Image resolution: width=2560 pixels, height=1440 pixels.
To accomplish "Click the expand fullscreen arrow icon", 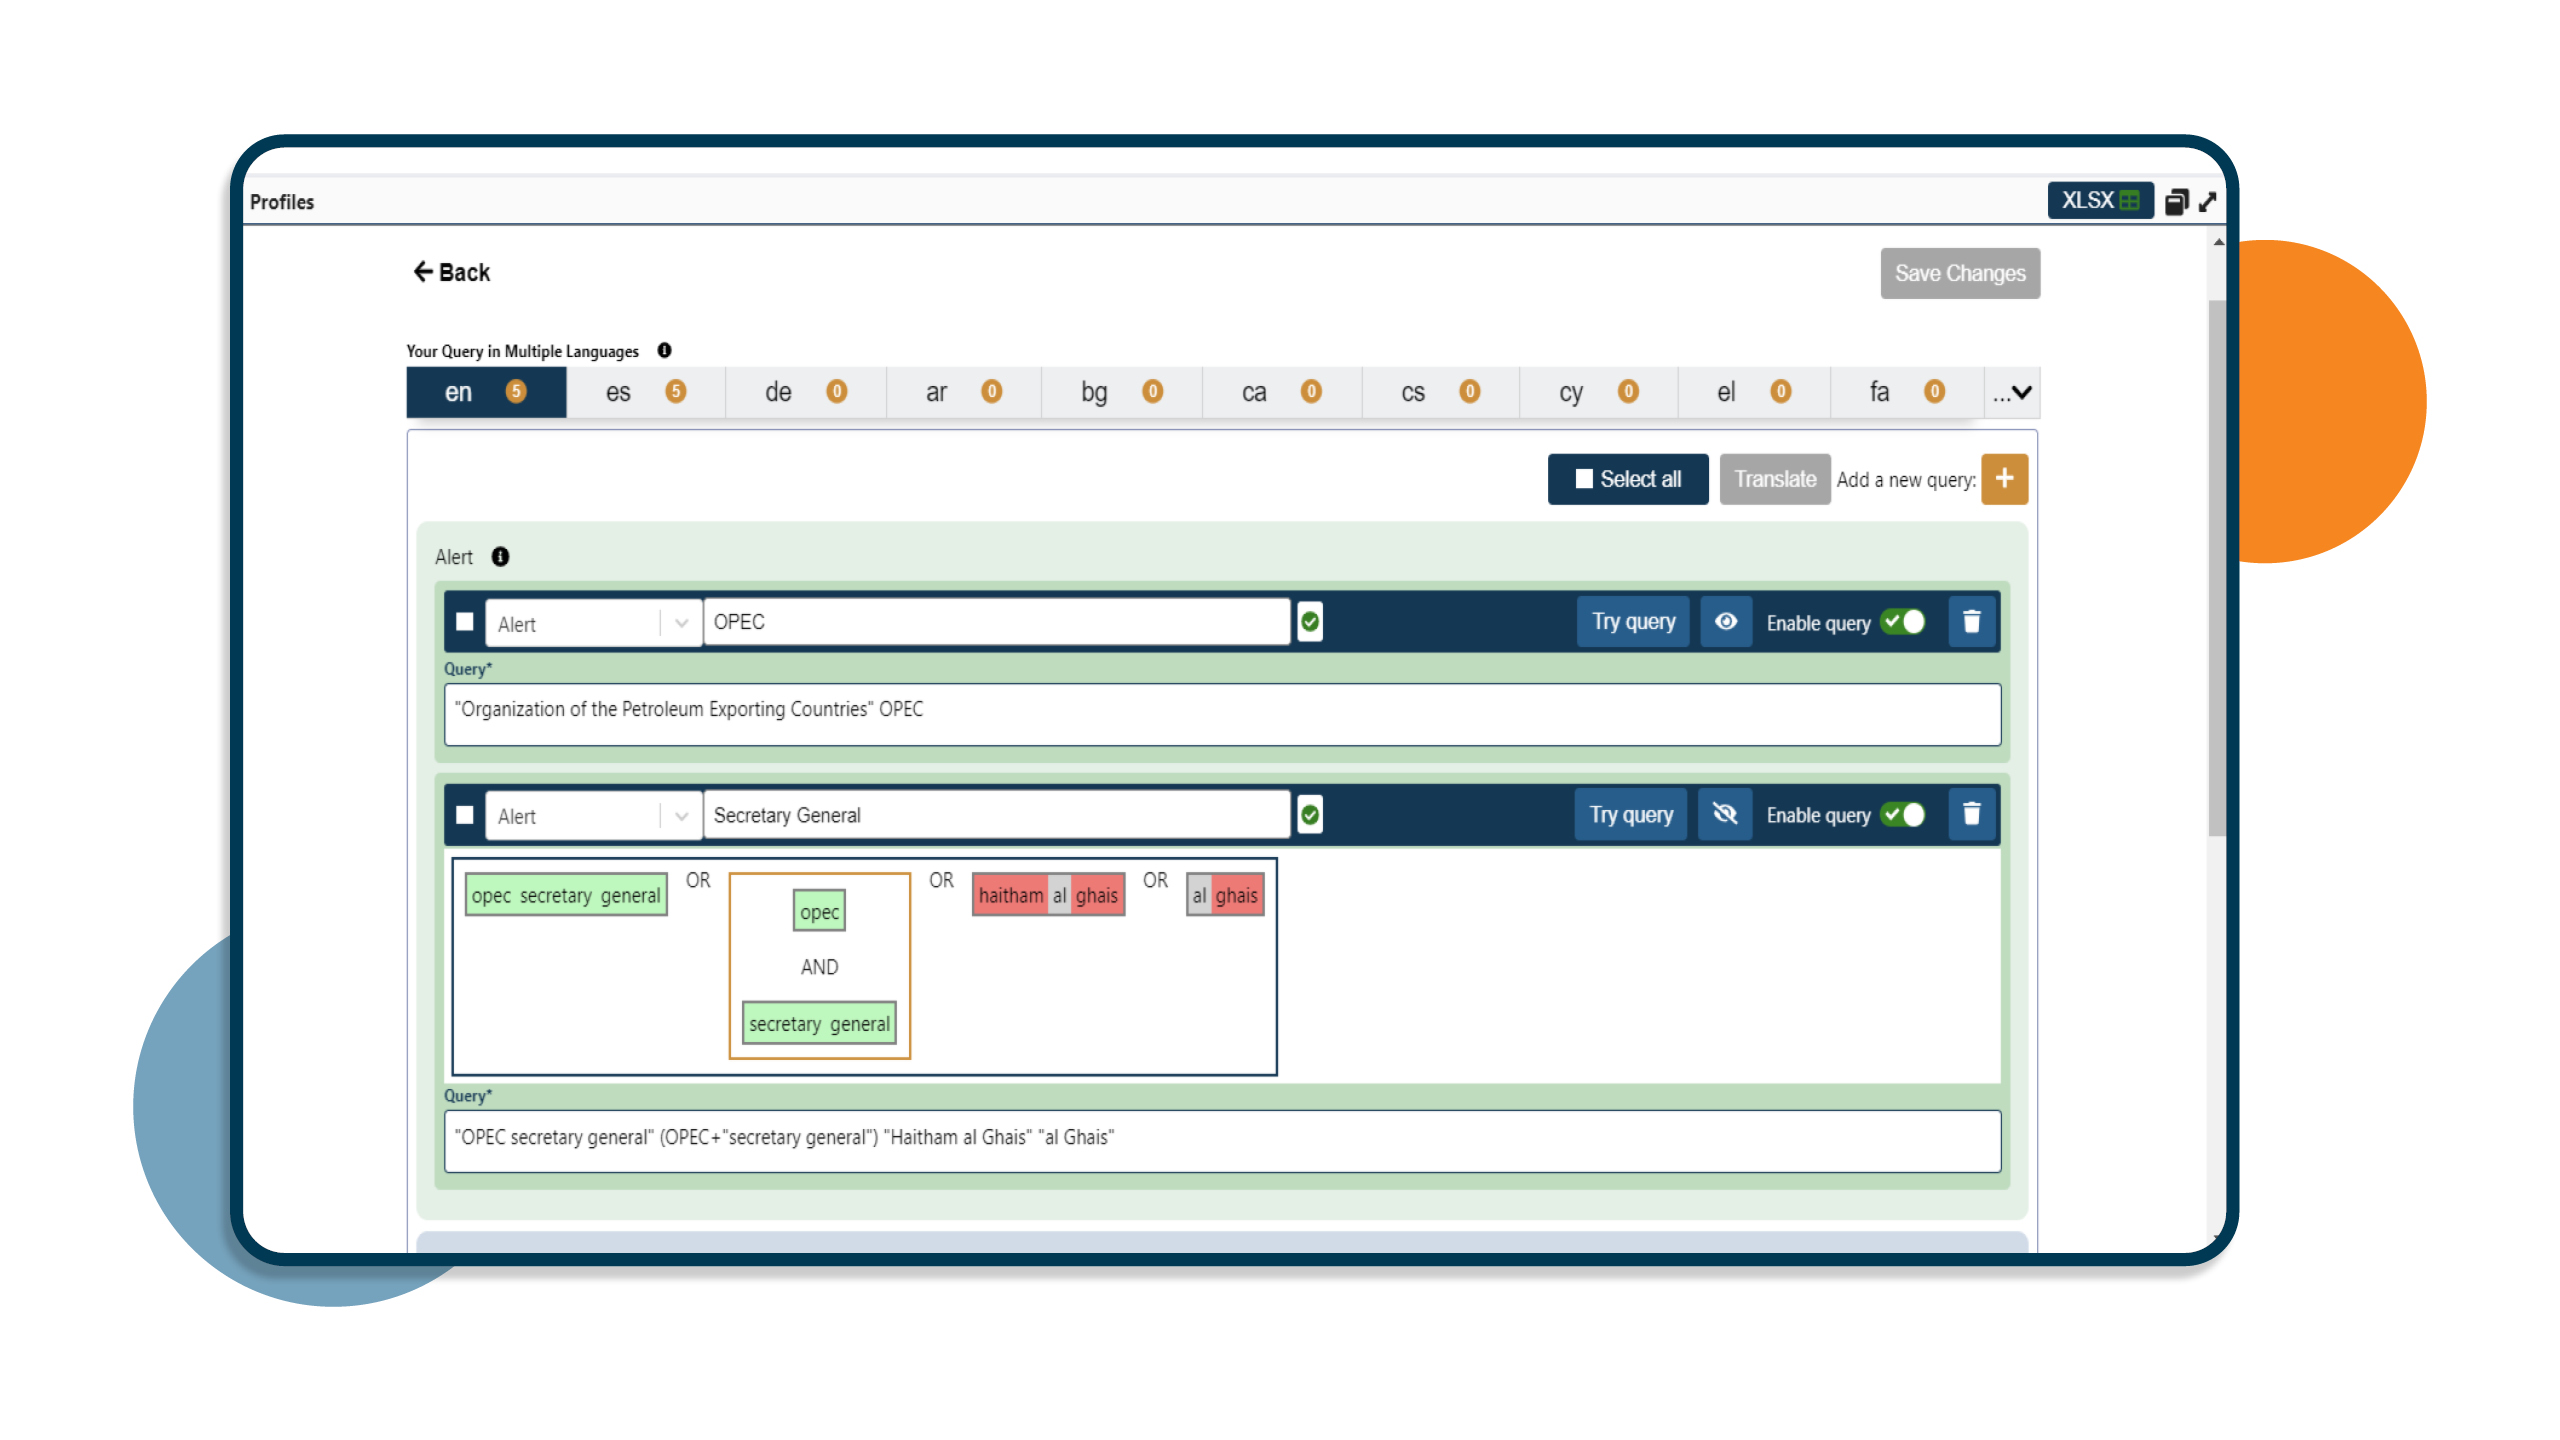I will tap(2208, 202).
